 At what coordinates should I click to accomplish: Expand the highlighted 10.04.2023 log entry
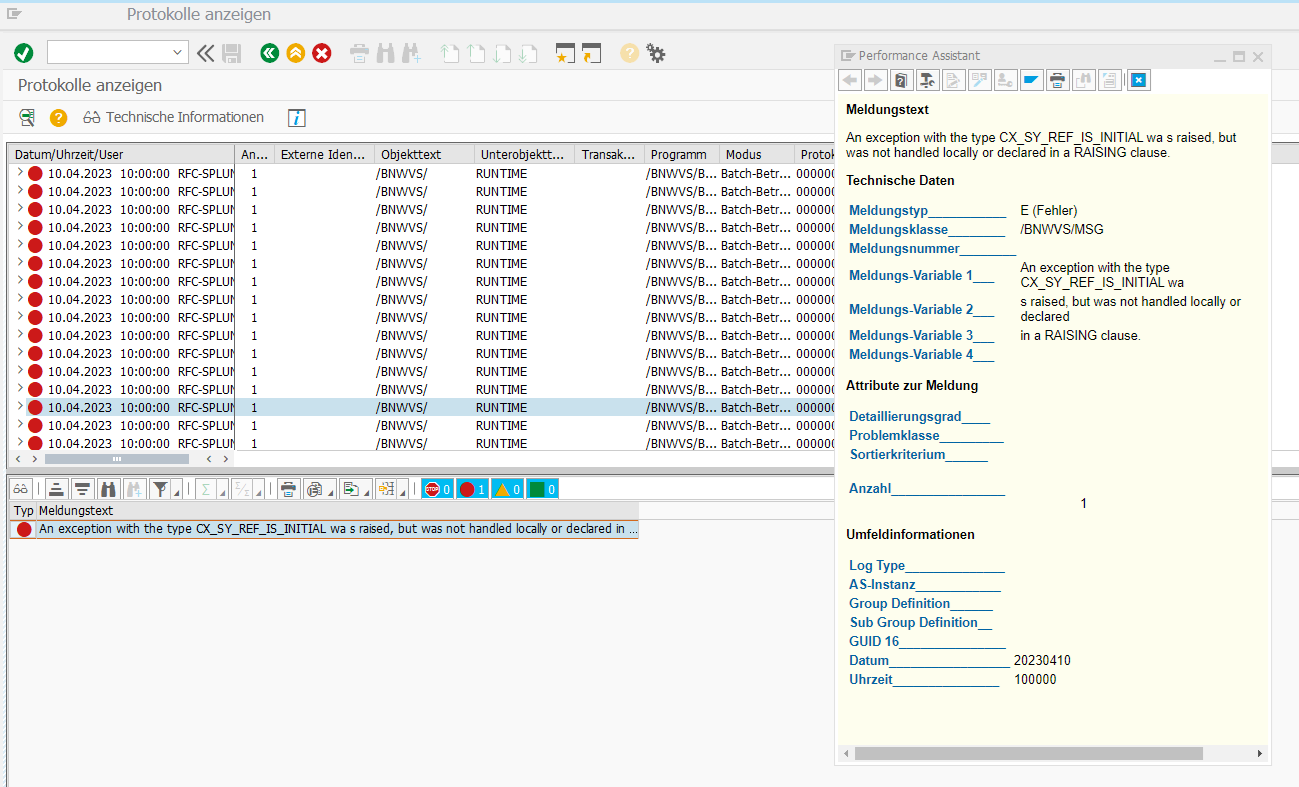tap(19, 407)
